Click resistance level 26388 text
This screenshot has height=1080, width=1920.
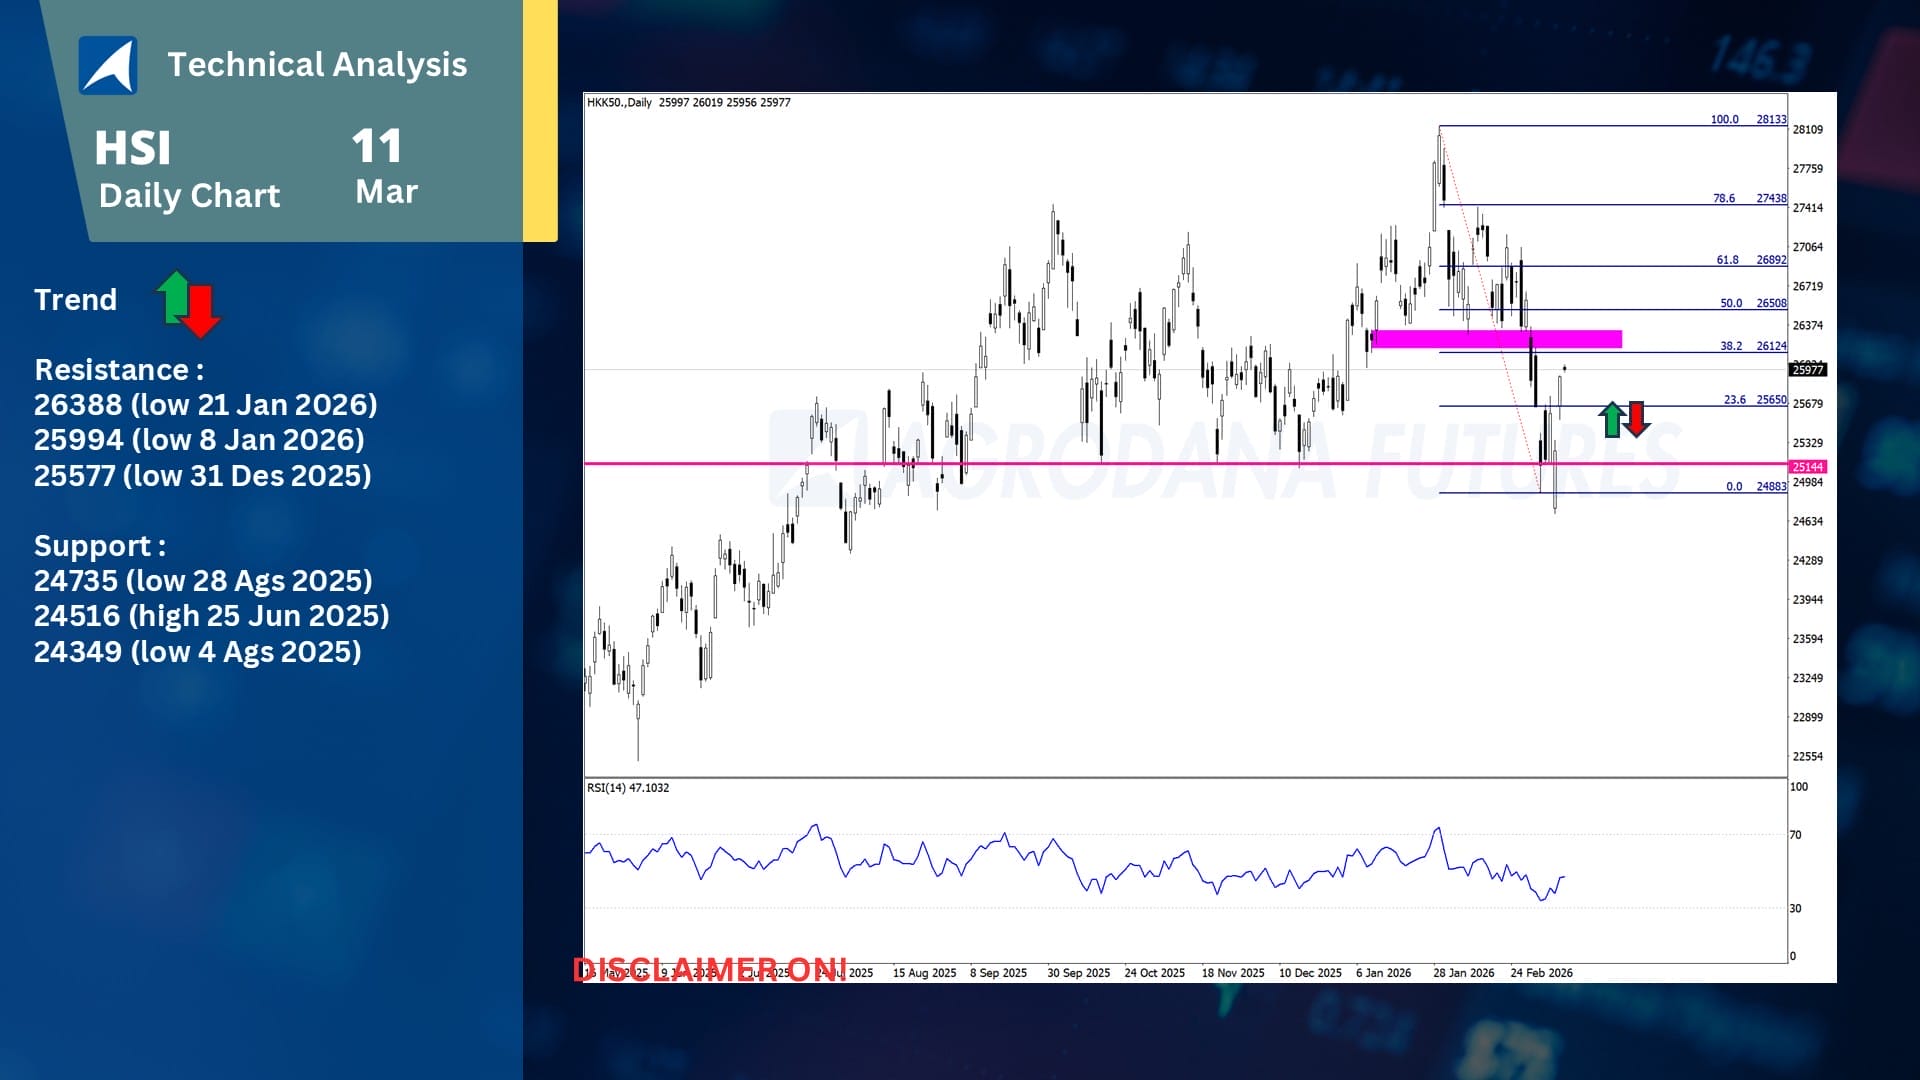click(x=205, y=405)
